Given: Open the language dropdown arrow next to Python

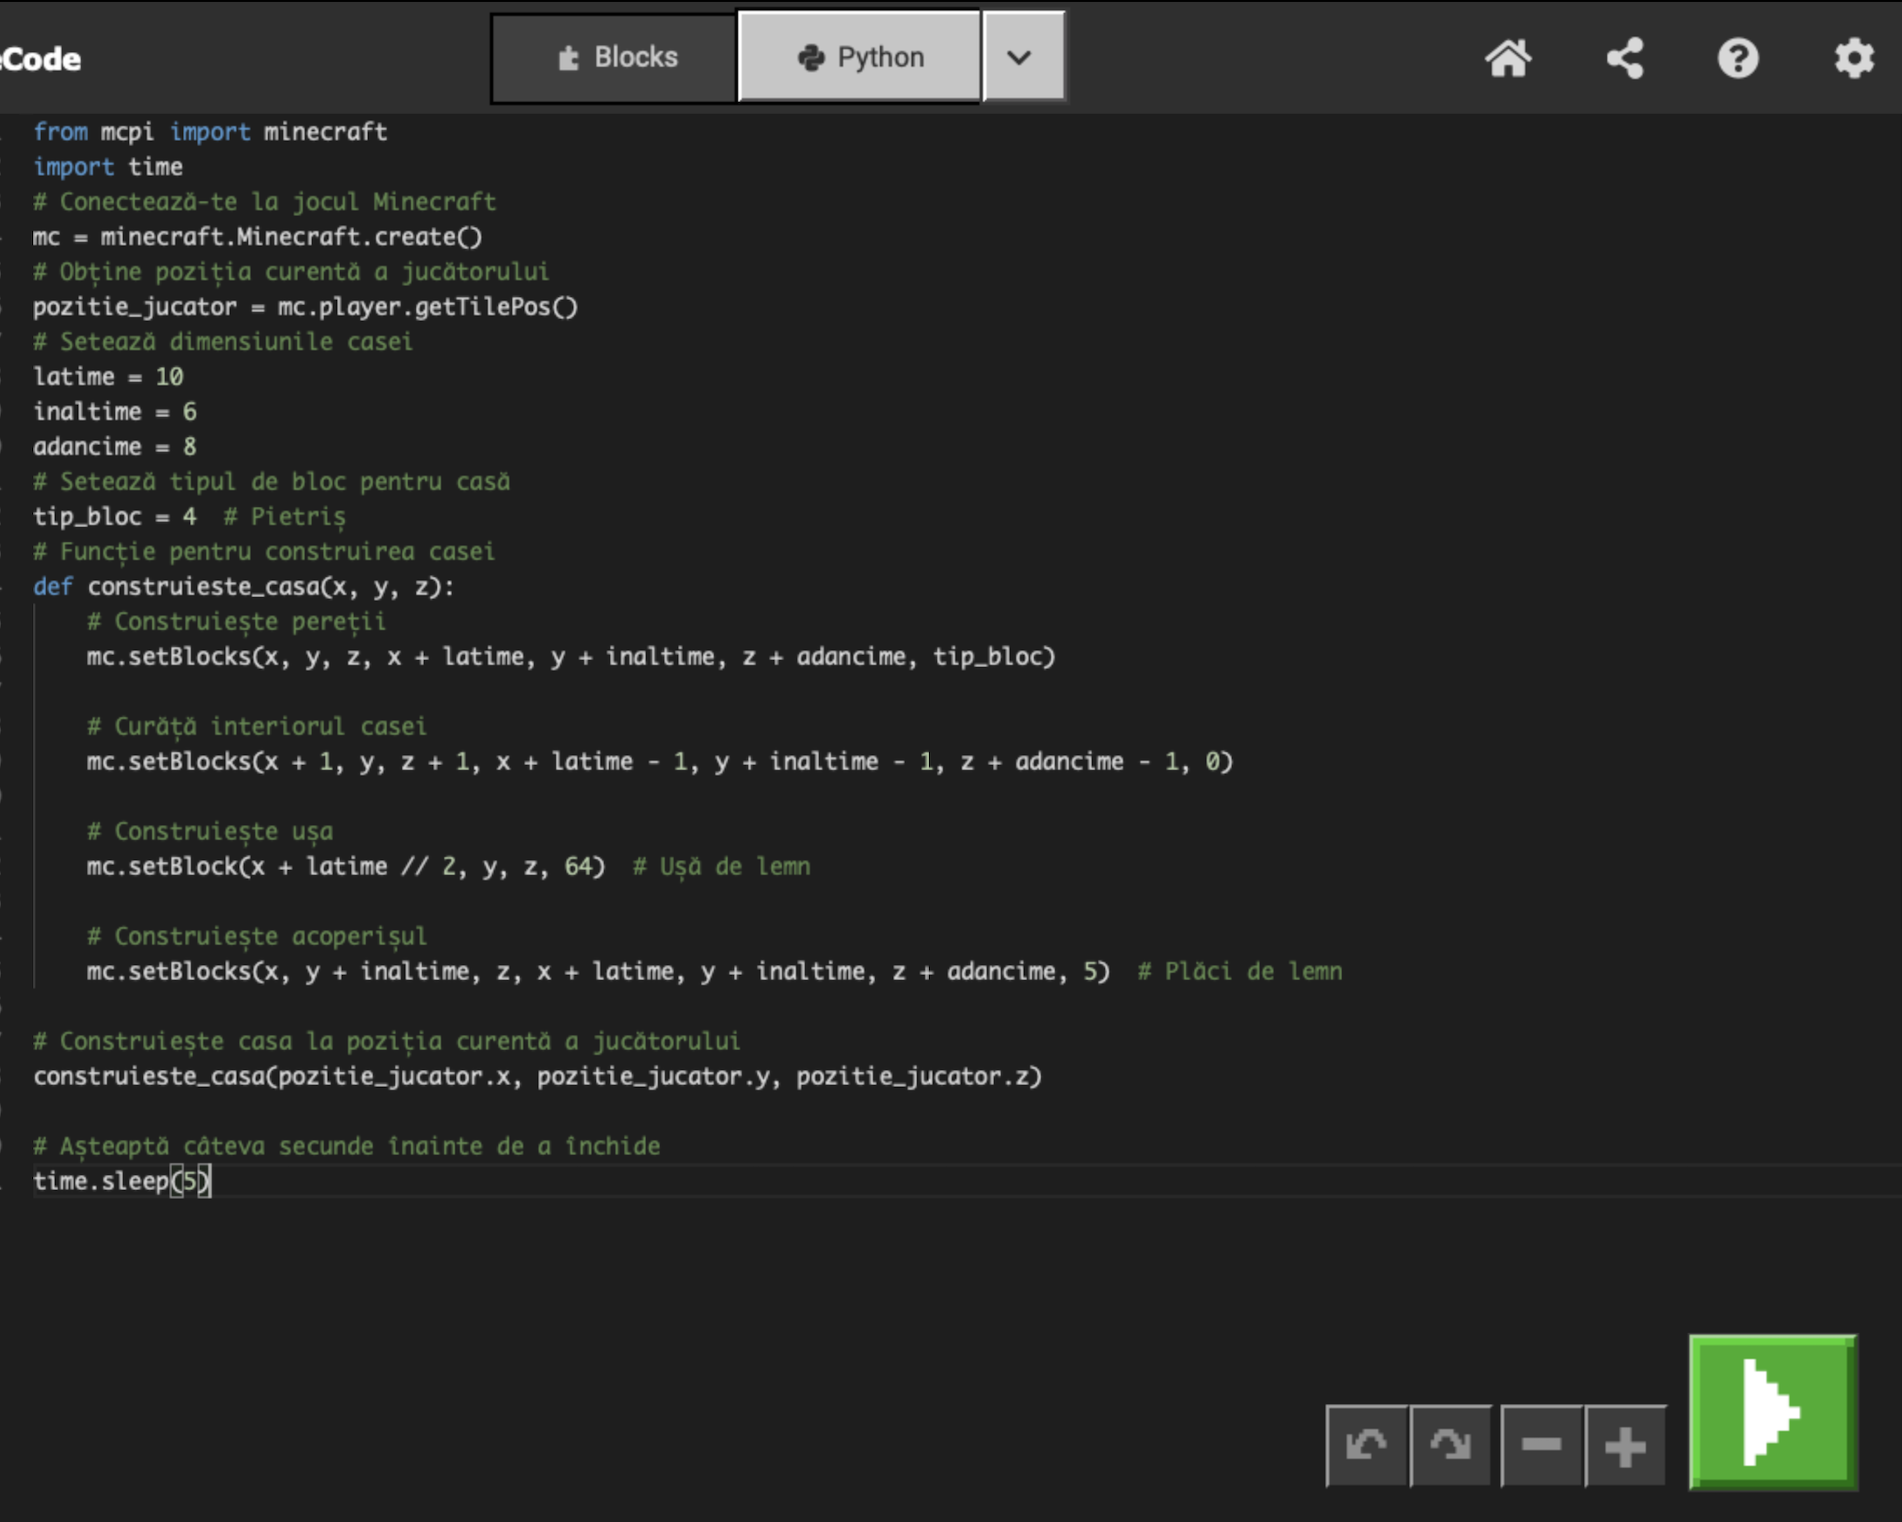Looking at the screenshot, I should click(x=1024, y=58).
